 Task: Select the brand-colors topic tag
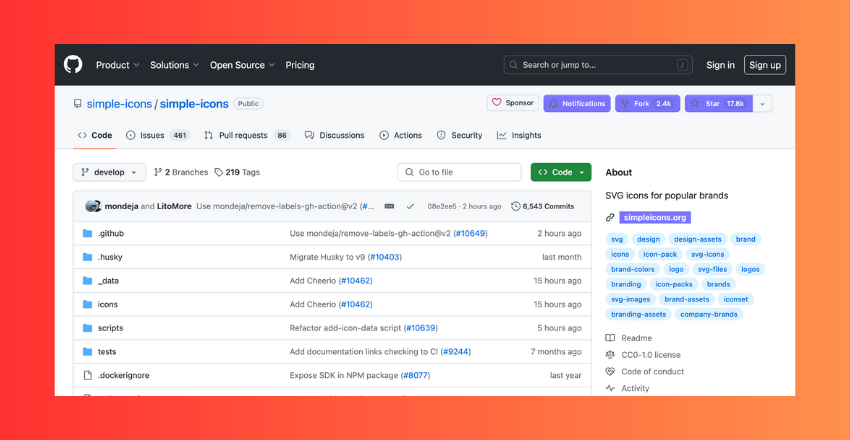coord(633,269)
